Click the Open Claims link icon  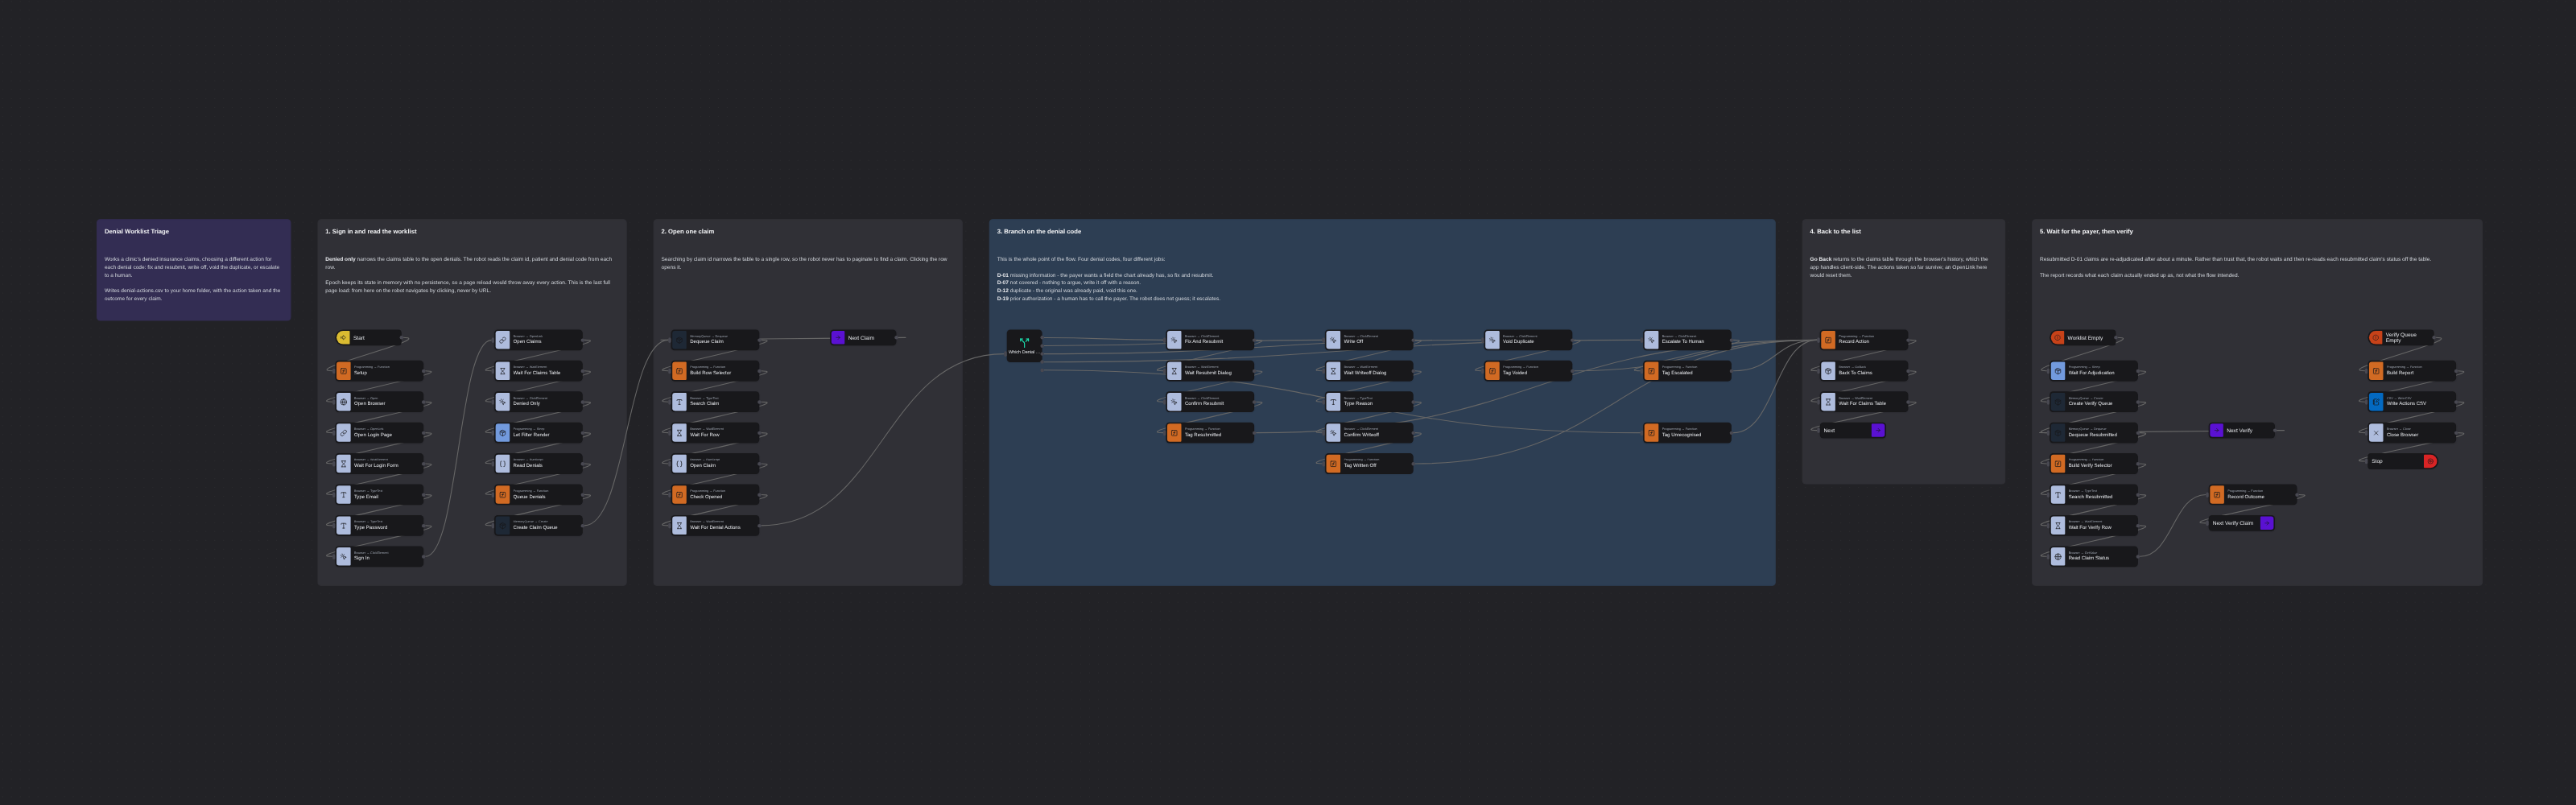tap(503, 340)
